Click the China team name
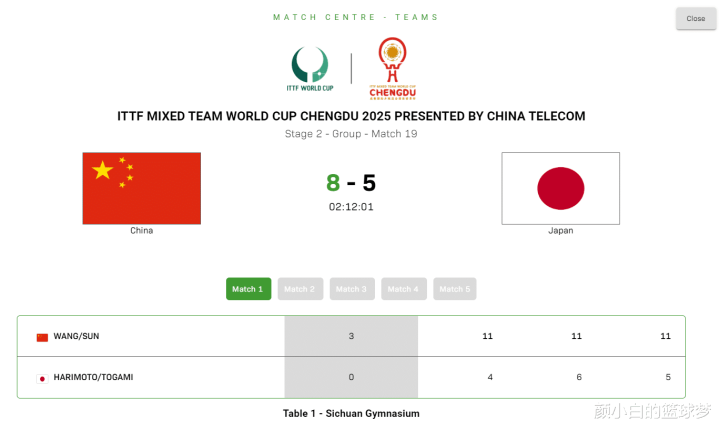Screen dimensions: 720x430 142,231
